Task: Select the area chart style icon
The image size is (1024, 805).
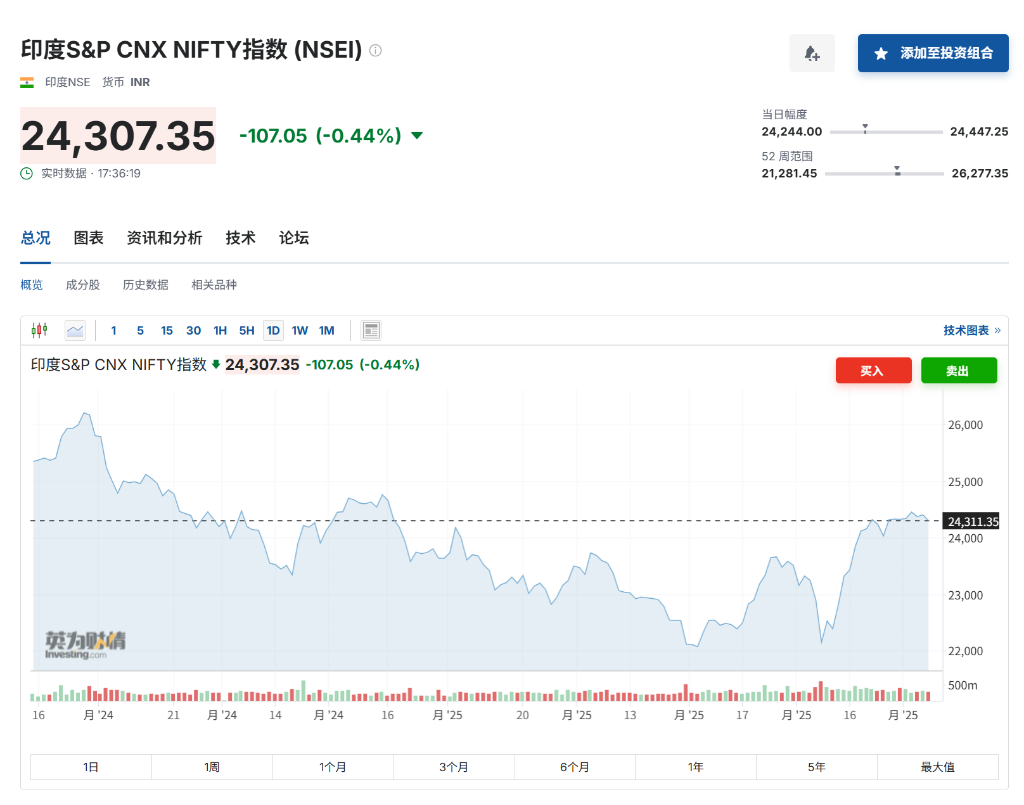Action: 75,330
